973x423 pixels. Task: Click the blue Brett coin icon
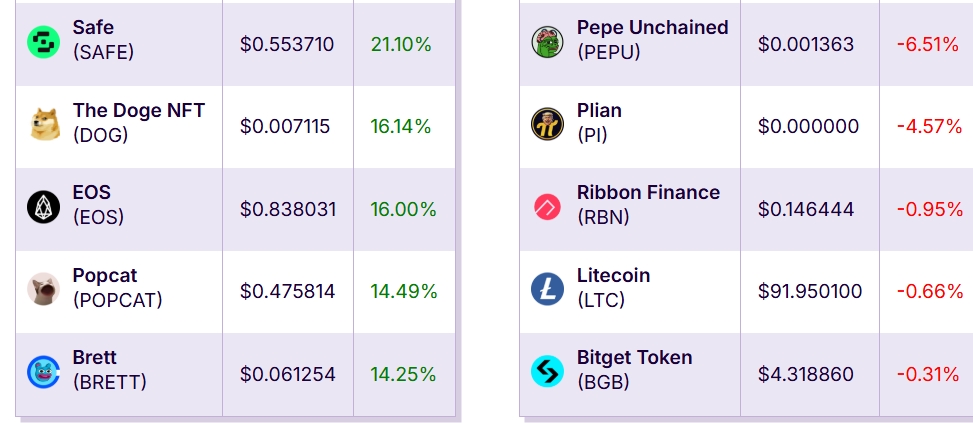(x=43, y=372)
